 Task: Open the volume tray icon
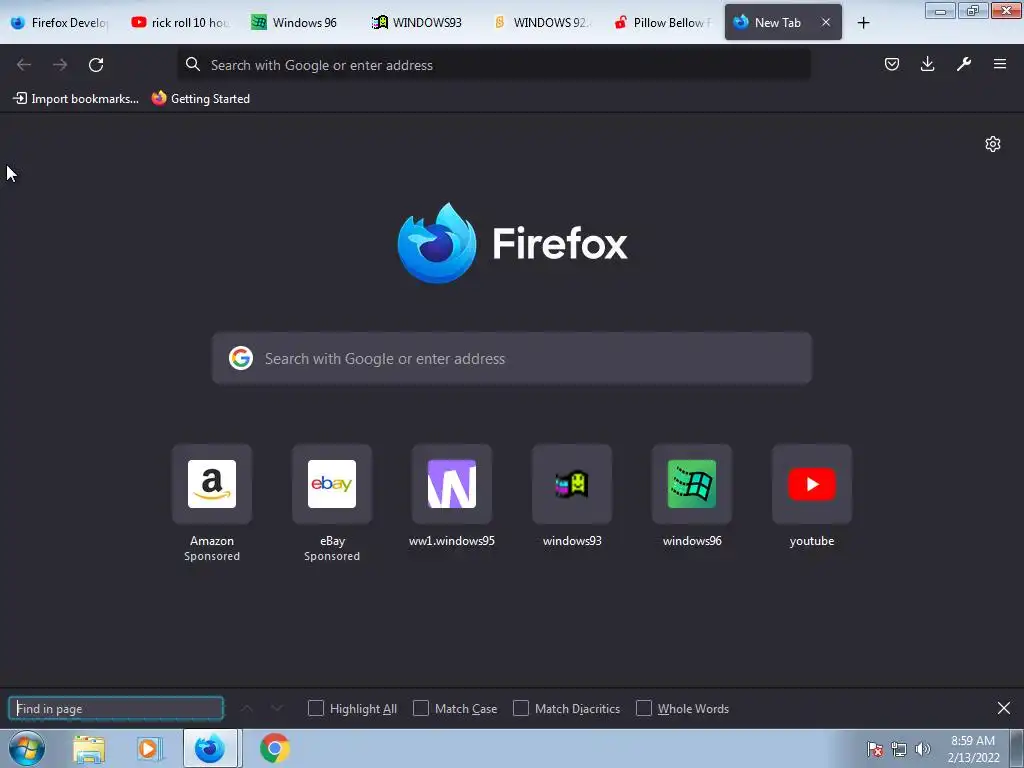click(x=923, y=749)
